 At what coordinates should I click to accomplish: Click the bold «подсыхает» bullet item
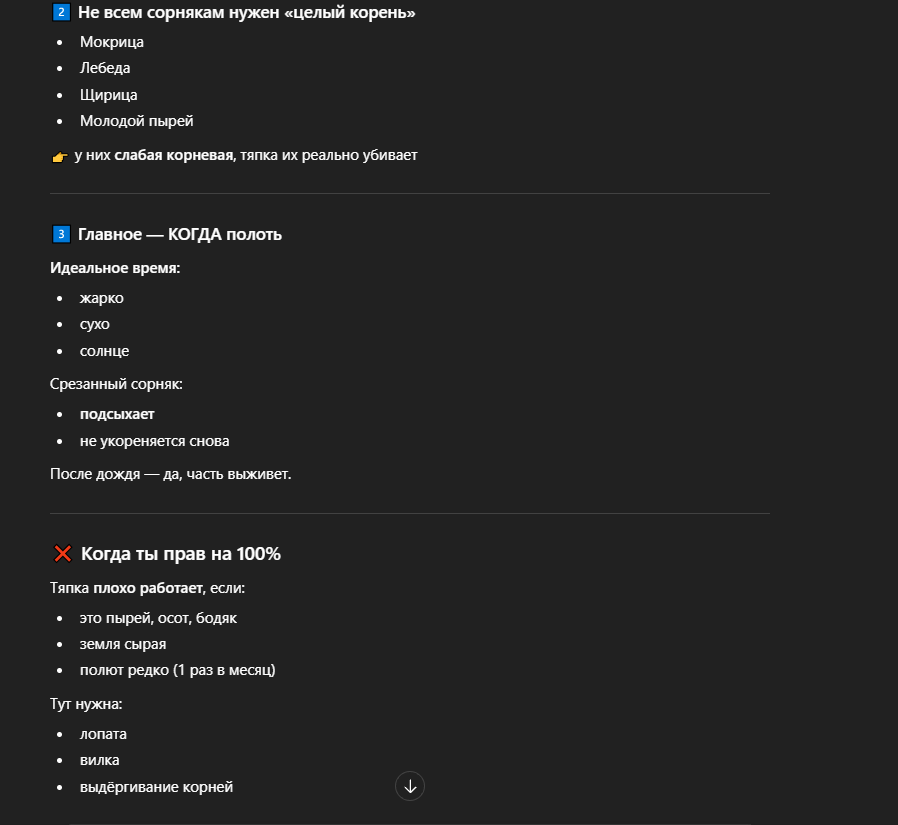point(117,414)
